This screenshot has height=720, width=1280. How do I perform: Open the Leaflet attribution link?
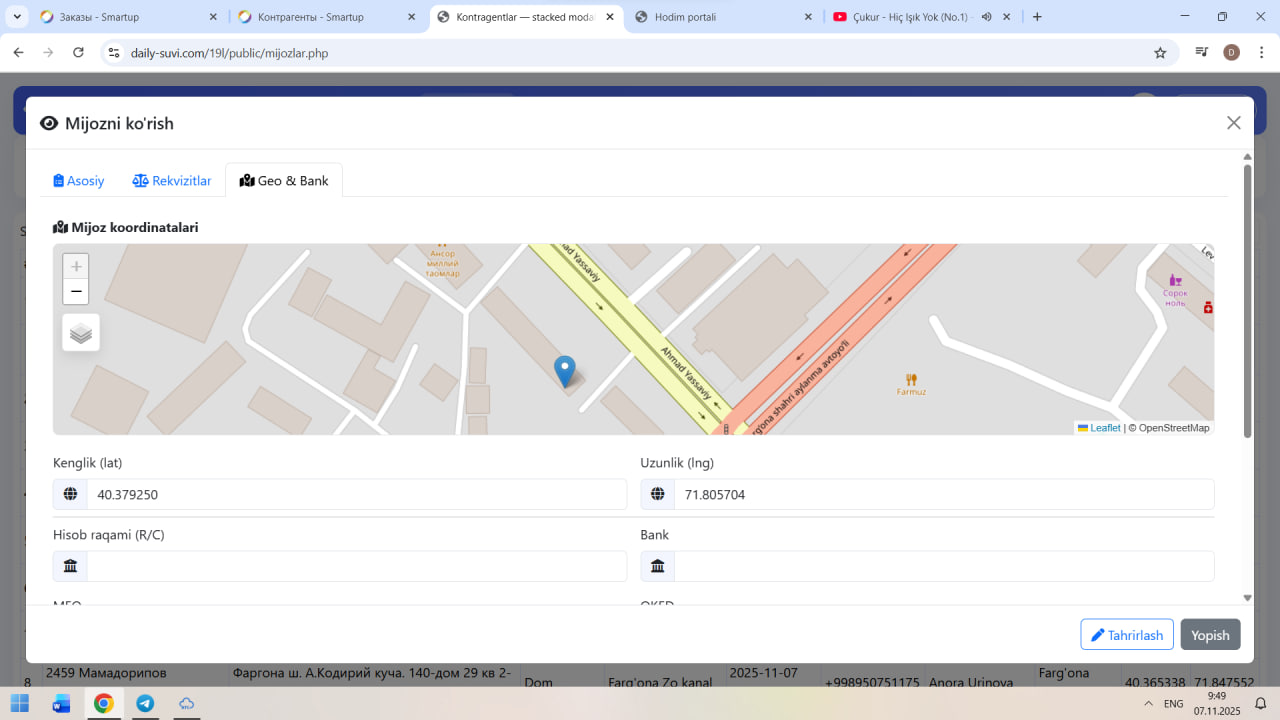point(1104,428)
